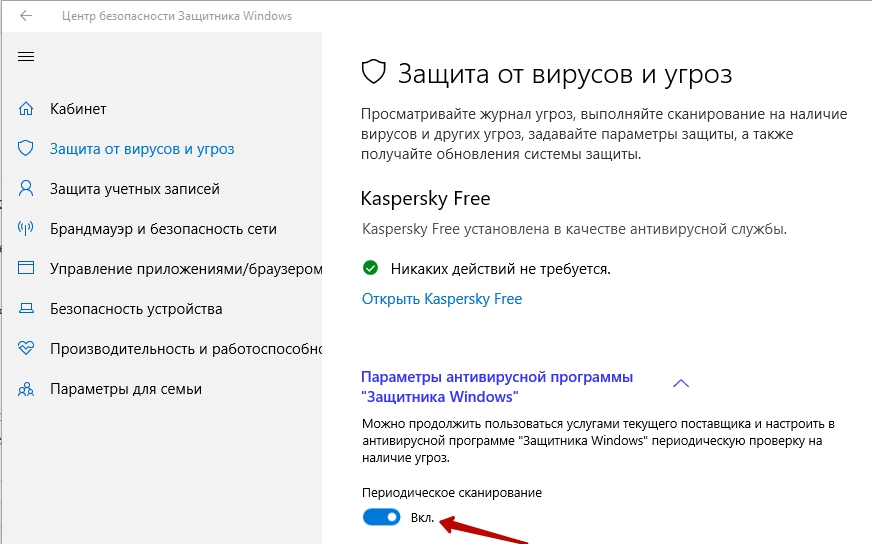Open Кабинет section in sidebar
The height and width of the screenshot is (544, 872).
click(78, 109)
